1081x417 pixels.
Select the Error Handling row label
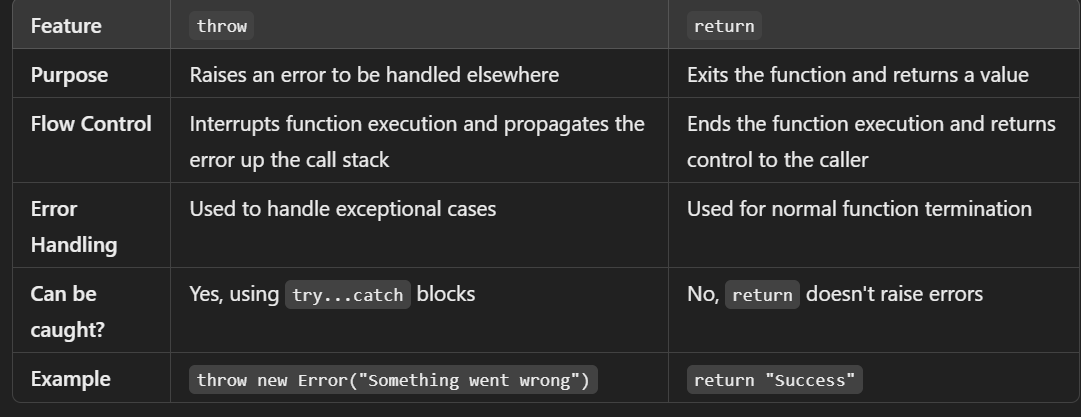click(x=73, y=226)
